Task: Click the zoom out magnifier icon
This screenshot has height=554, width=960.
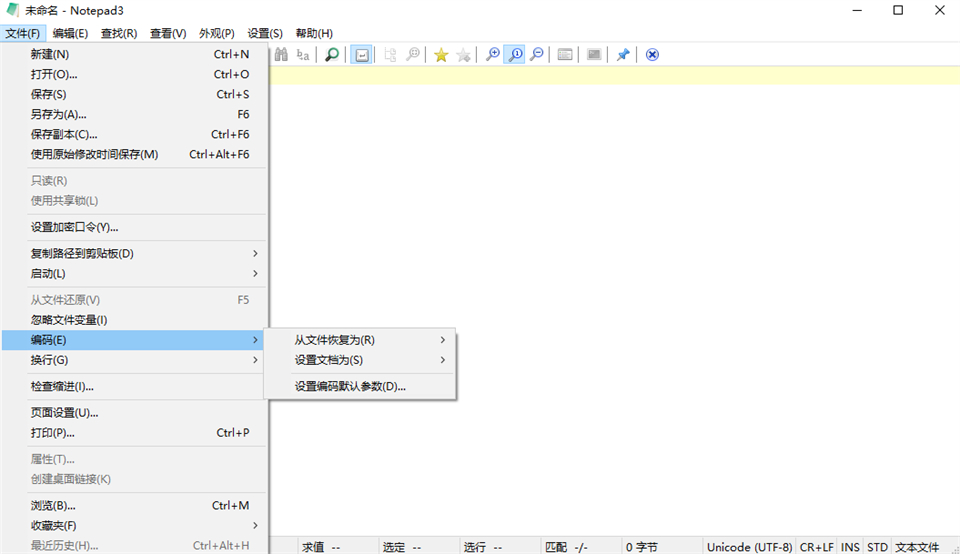Action: point(537,54)
